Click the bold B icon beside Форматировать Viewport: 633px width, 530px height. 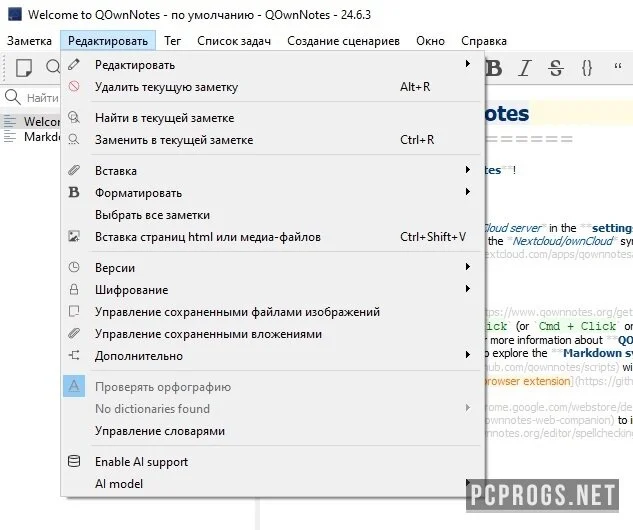click(74, 192)
